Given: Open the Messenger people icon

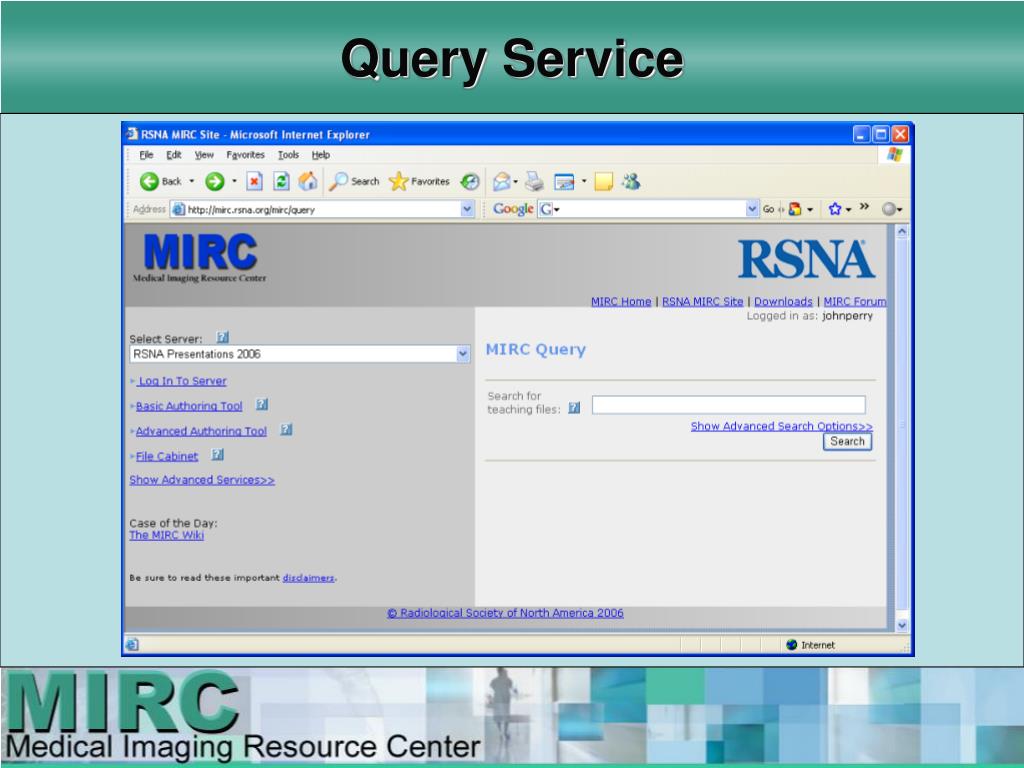Looking at the screenshot, I should coord(631,181).
